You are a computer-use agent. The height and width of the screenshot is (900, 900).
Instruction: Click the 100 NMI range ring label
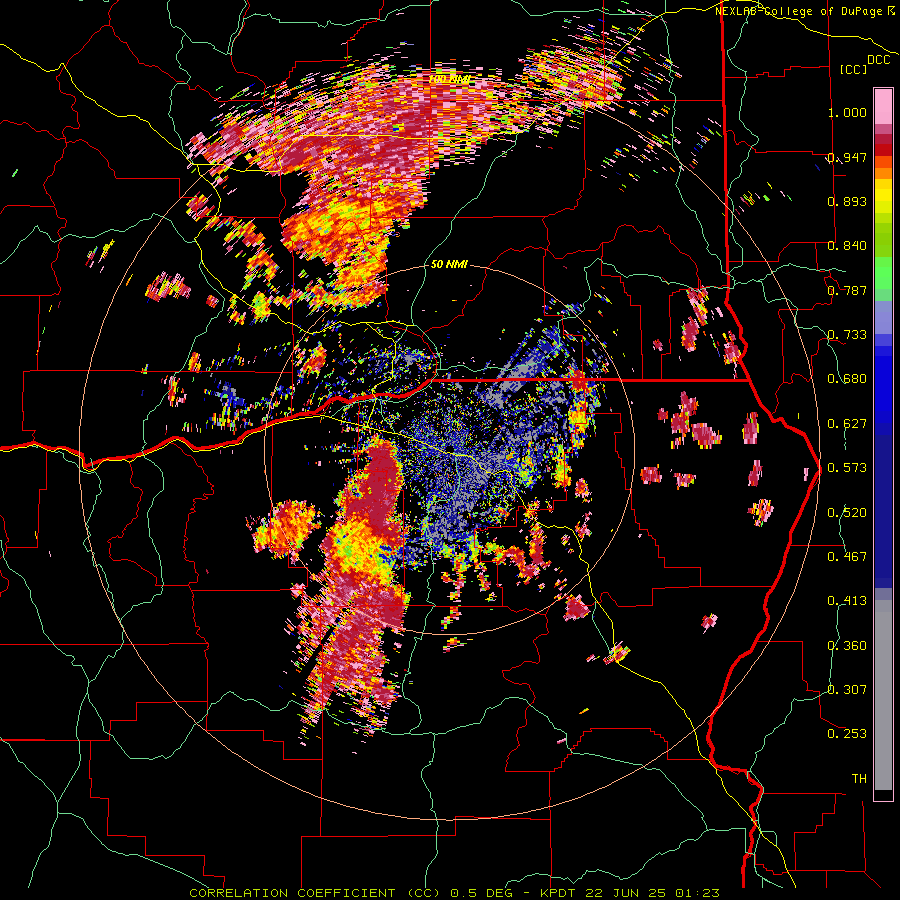click(449, 79)
